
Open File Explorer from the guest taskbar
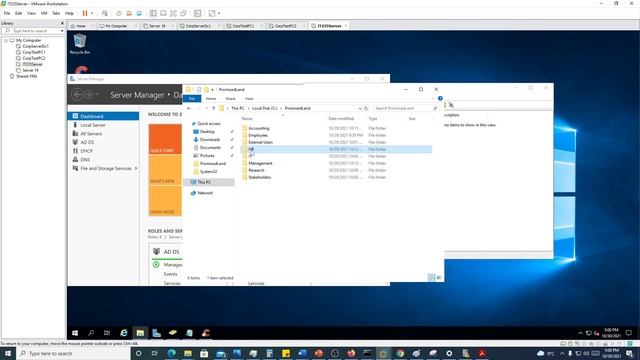[140, 333]
